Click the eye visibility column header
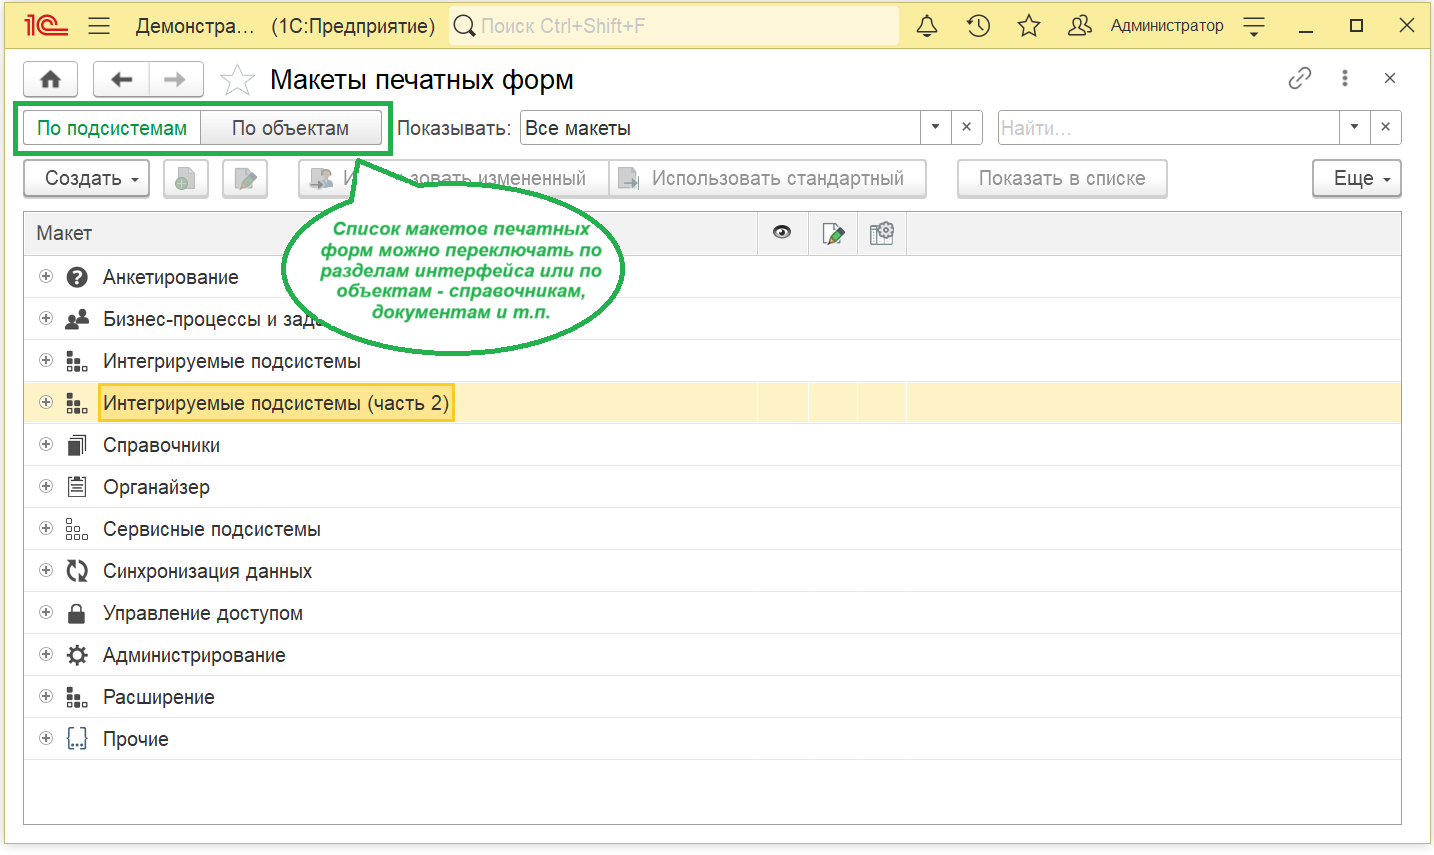 782,233
